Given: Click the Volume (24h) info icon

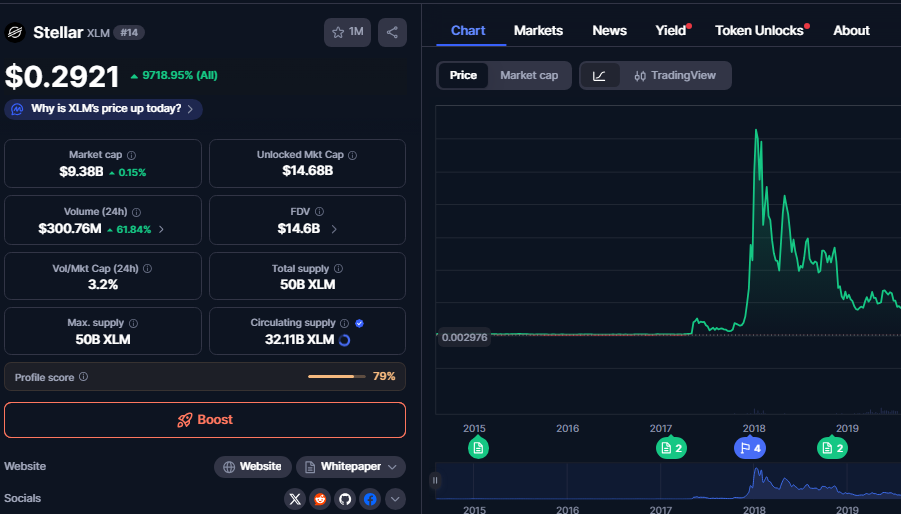Looking at the screenshot, I should (136, 212).
